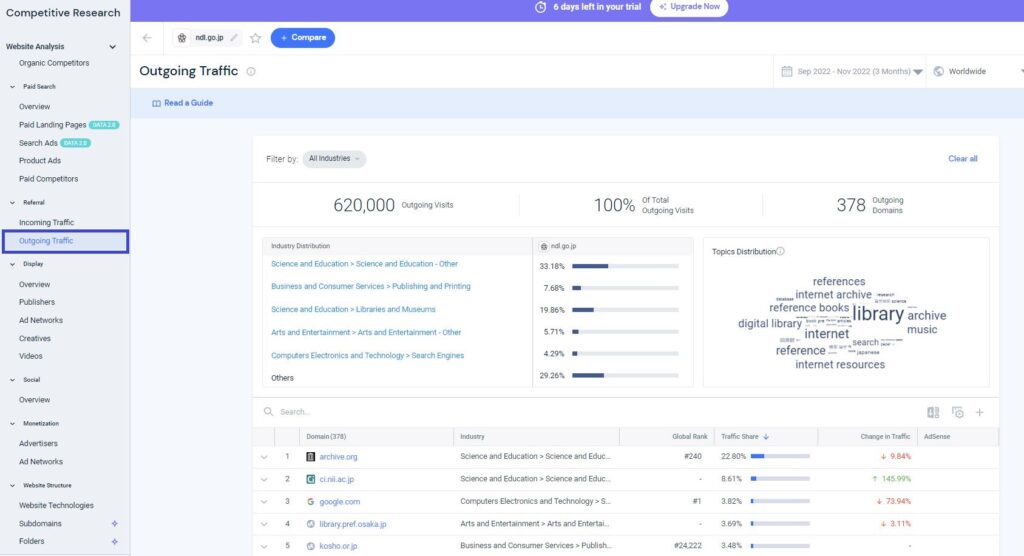Image resolution: width=1024 pixels, height=556 pixels.
Task: Click Science and Education > Libraries and Museums link
Action: click(353, 310)
